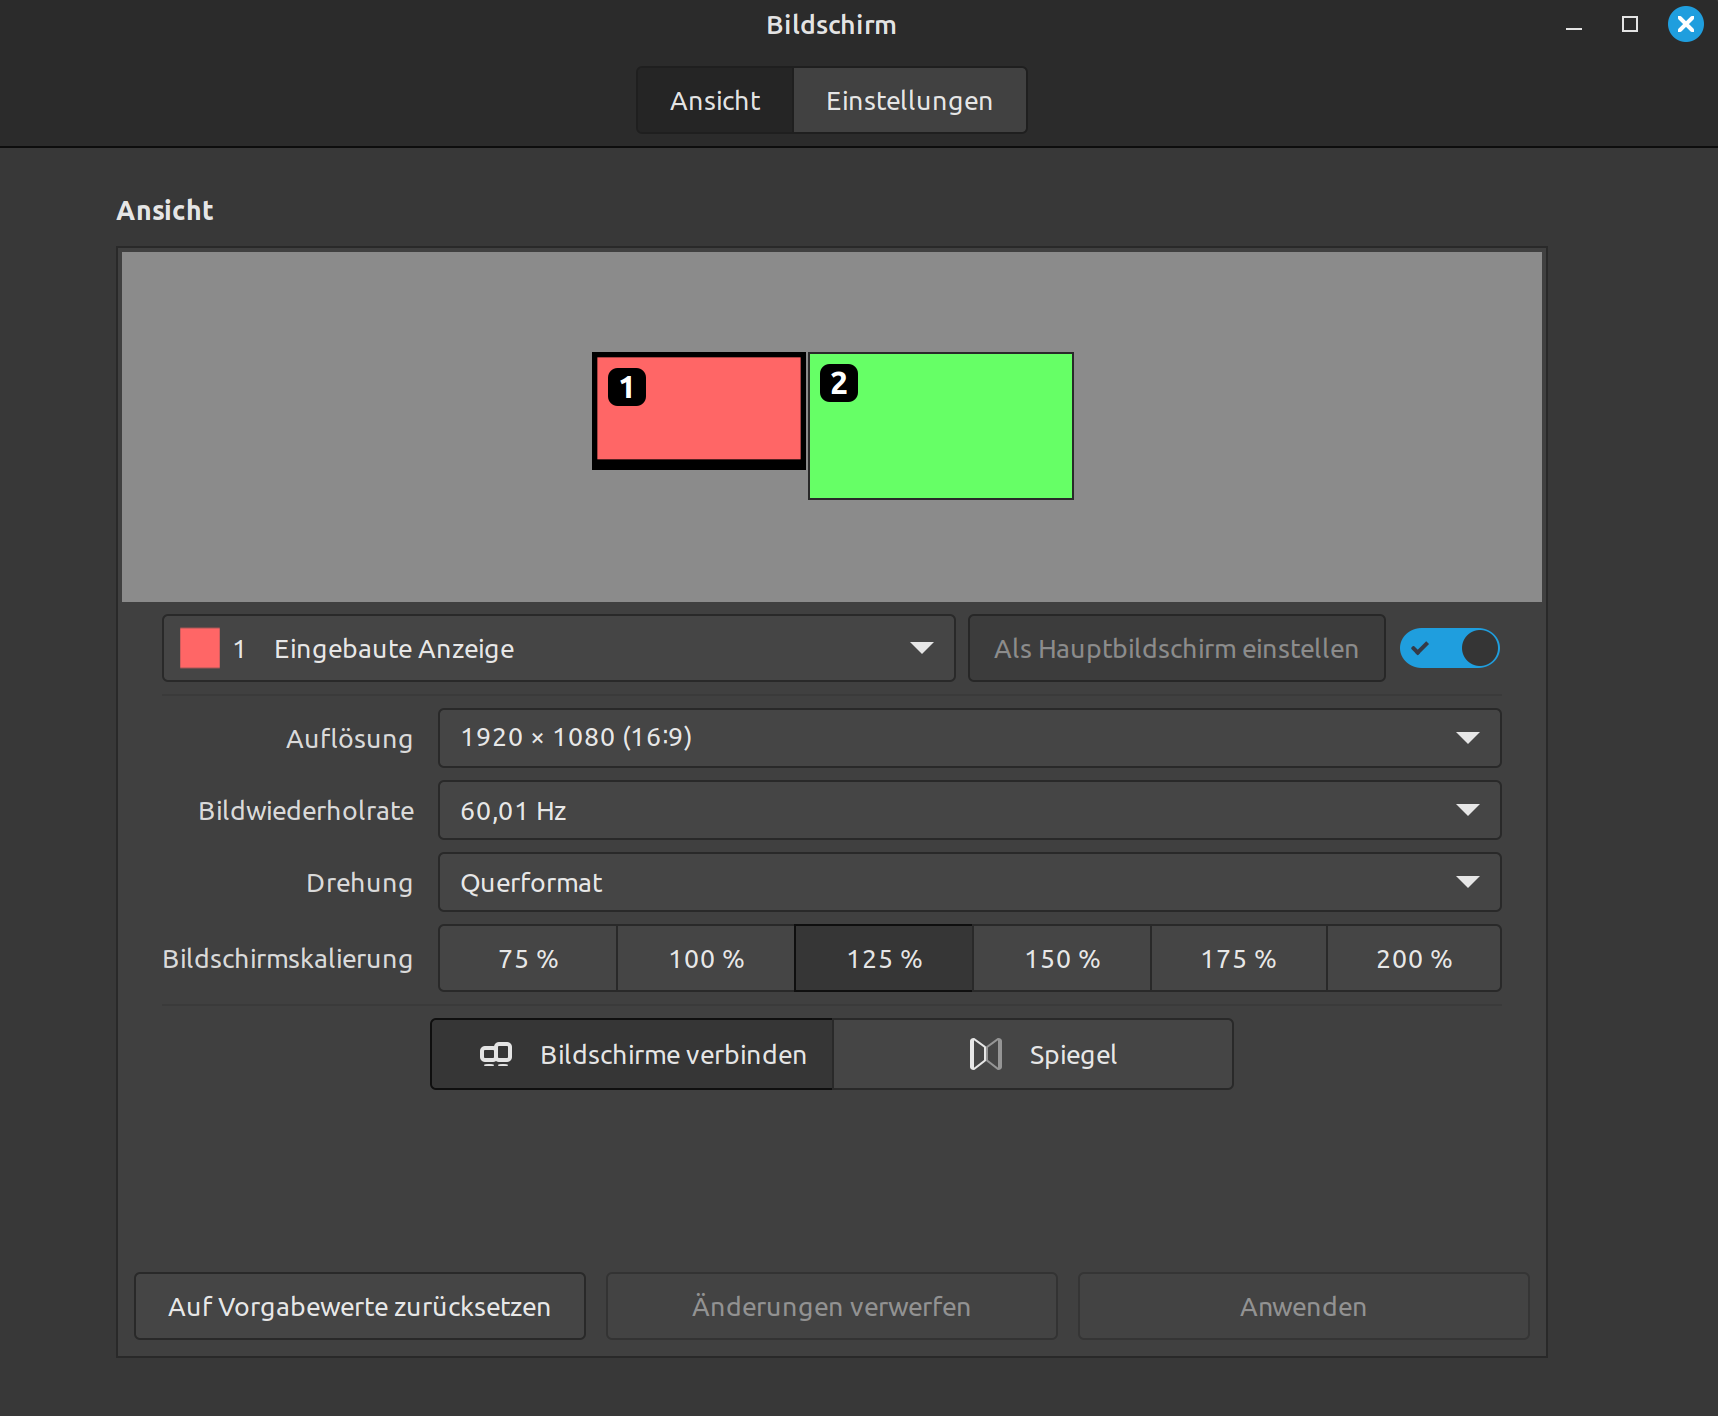Screen dimensions: 1718x1416
Task: Pick 175 % screen scaling
Action: (1239, 959)
